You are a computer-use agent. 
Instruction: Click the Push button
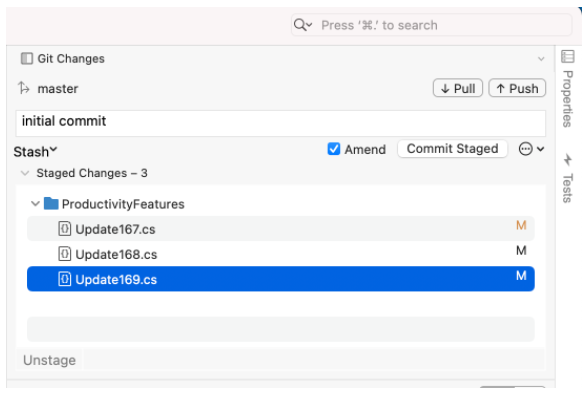pos(517,88)
